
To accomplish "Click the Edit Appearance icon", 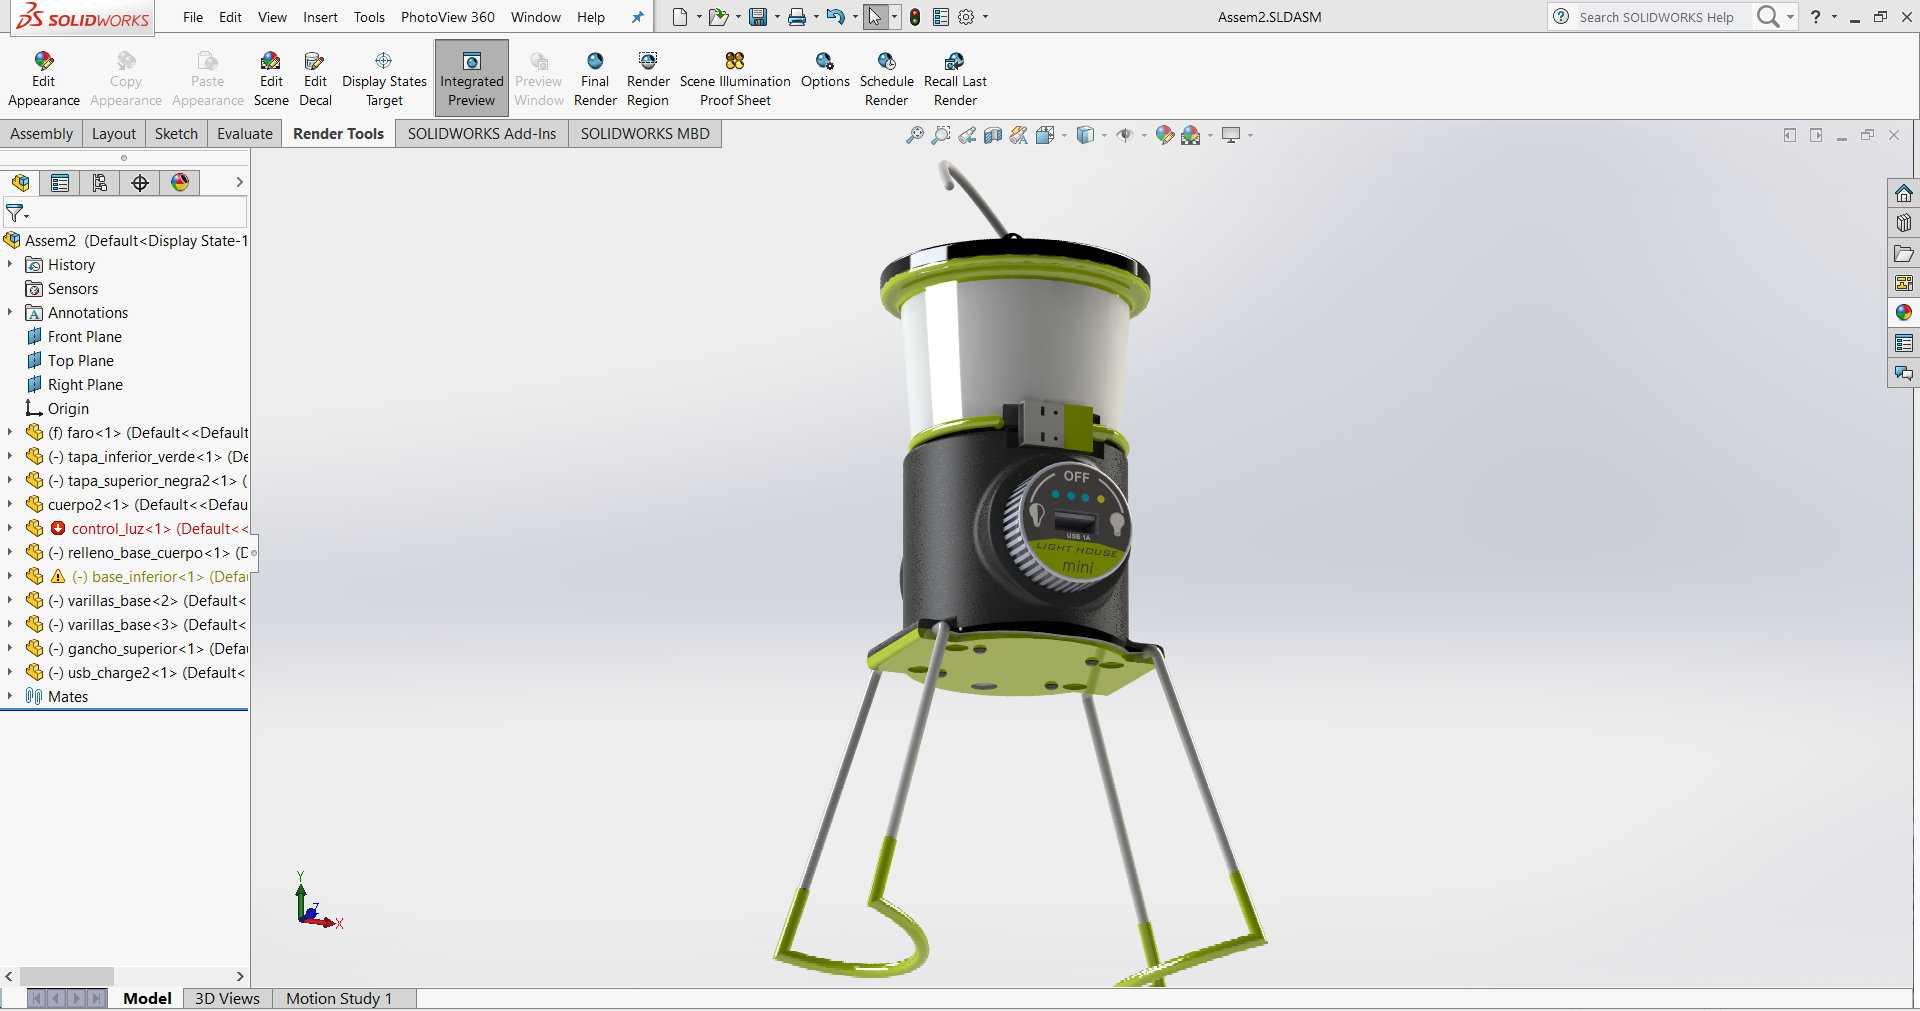I will (x=43, y=62).
